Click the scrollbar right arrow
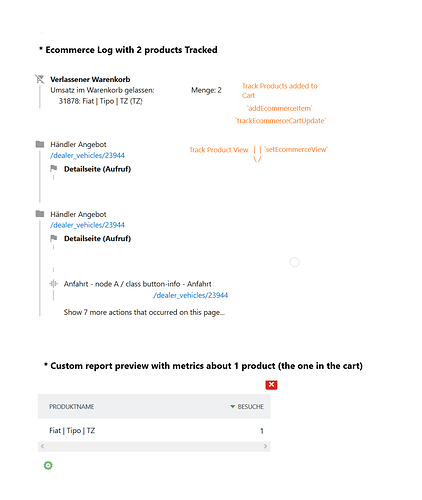The height and width of the screenshot is (500, 422). [265, 446]
